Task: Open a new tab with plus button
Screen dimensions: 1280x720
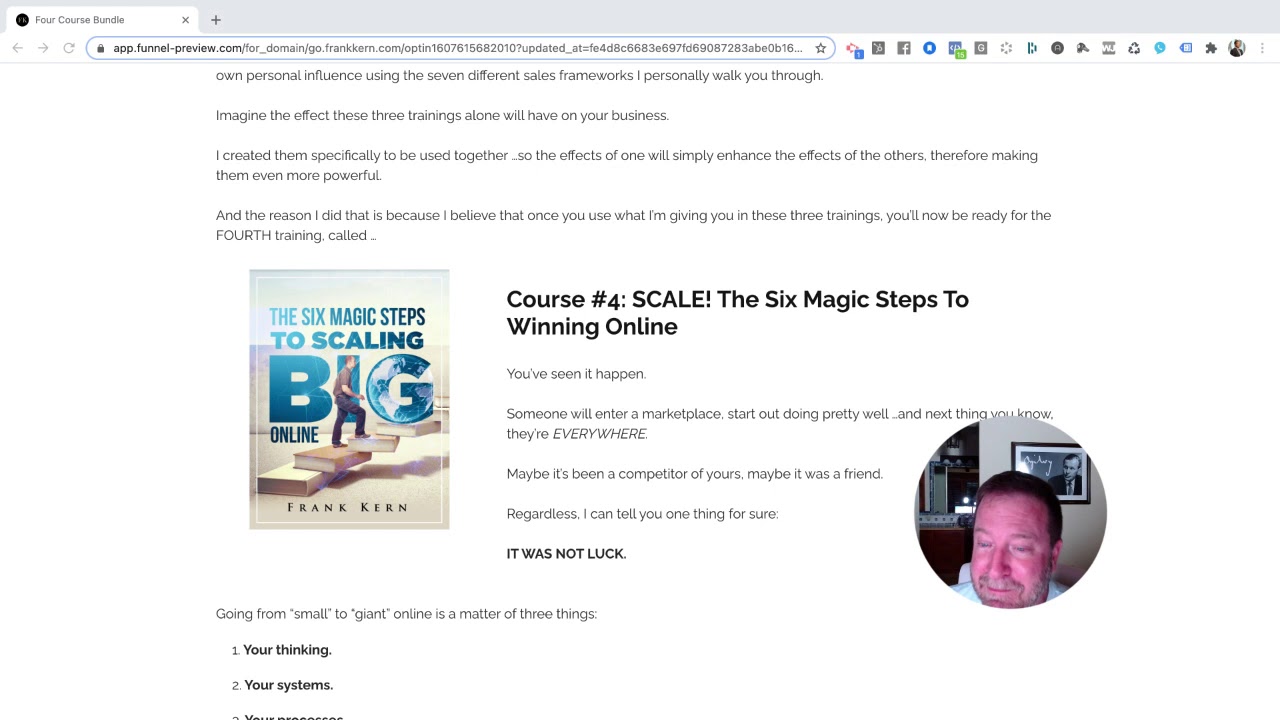Action: tap(216, 20)
